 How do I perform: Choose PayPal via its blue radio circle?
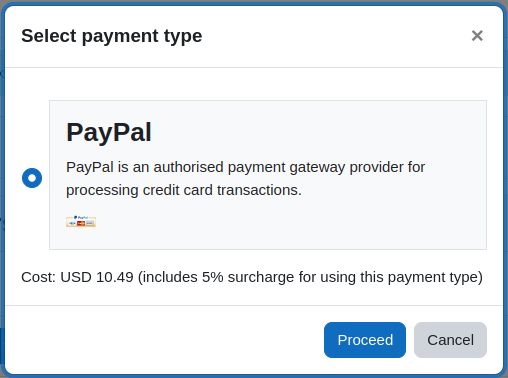(x=32, y=178)
